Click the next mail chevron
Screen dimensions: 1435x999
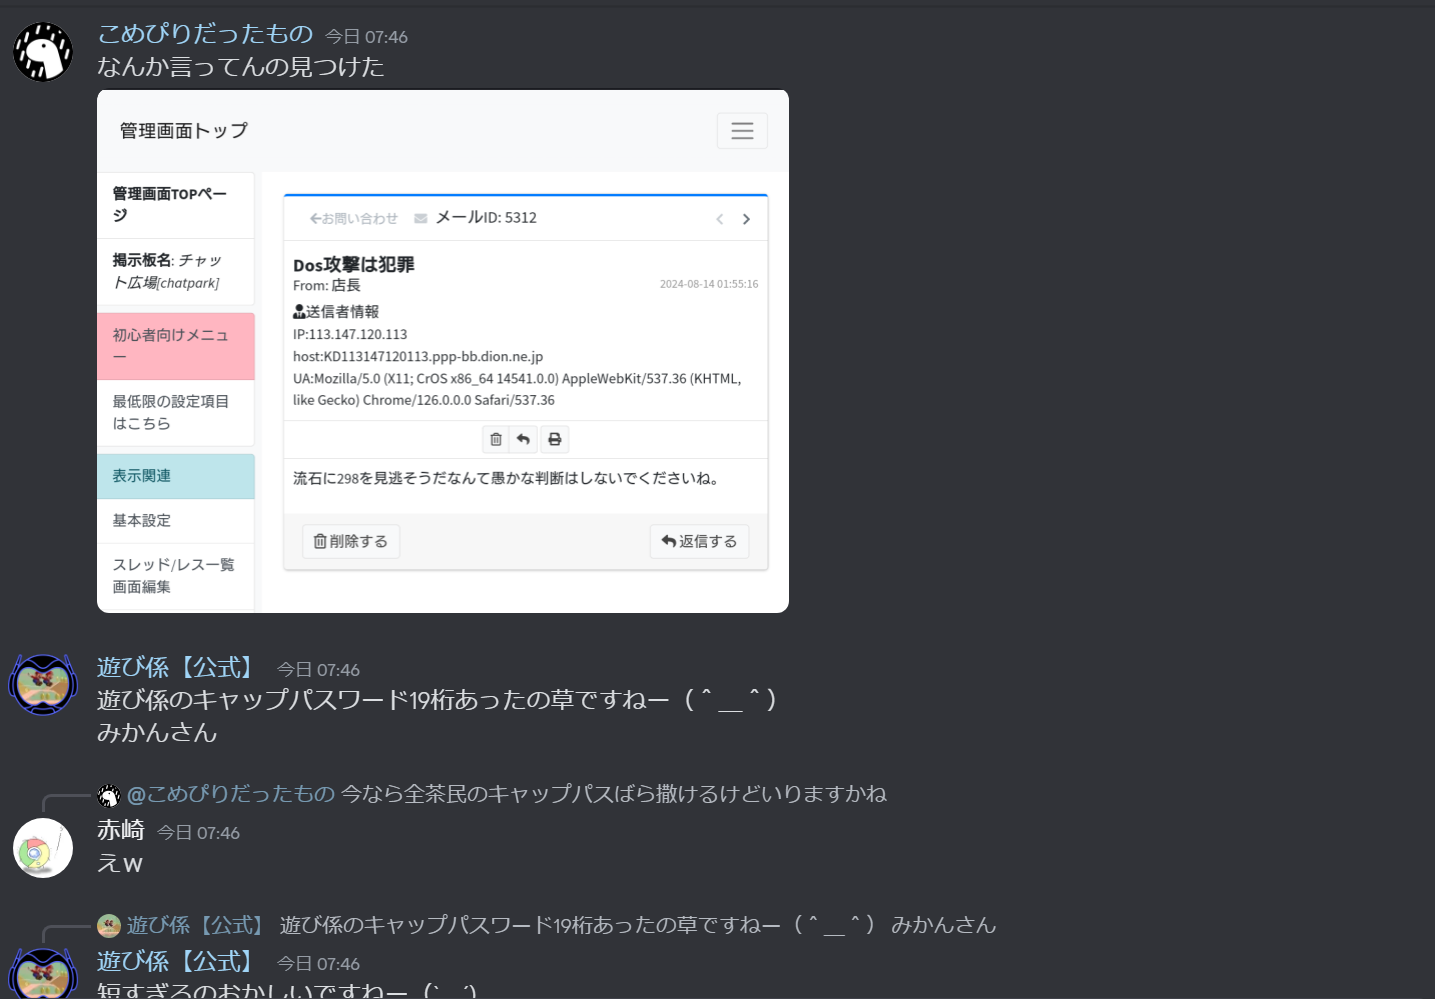tap(746, 219)
